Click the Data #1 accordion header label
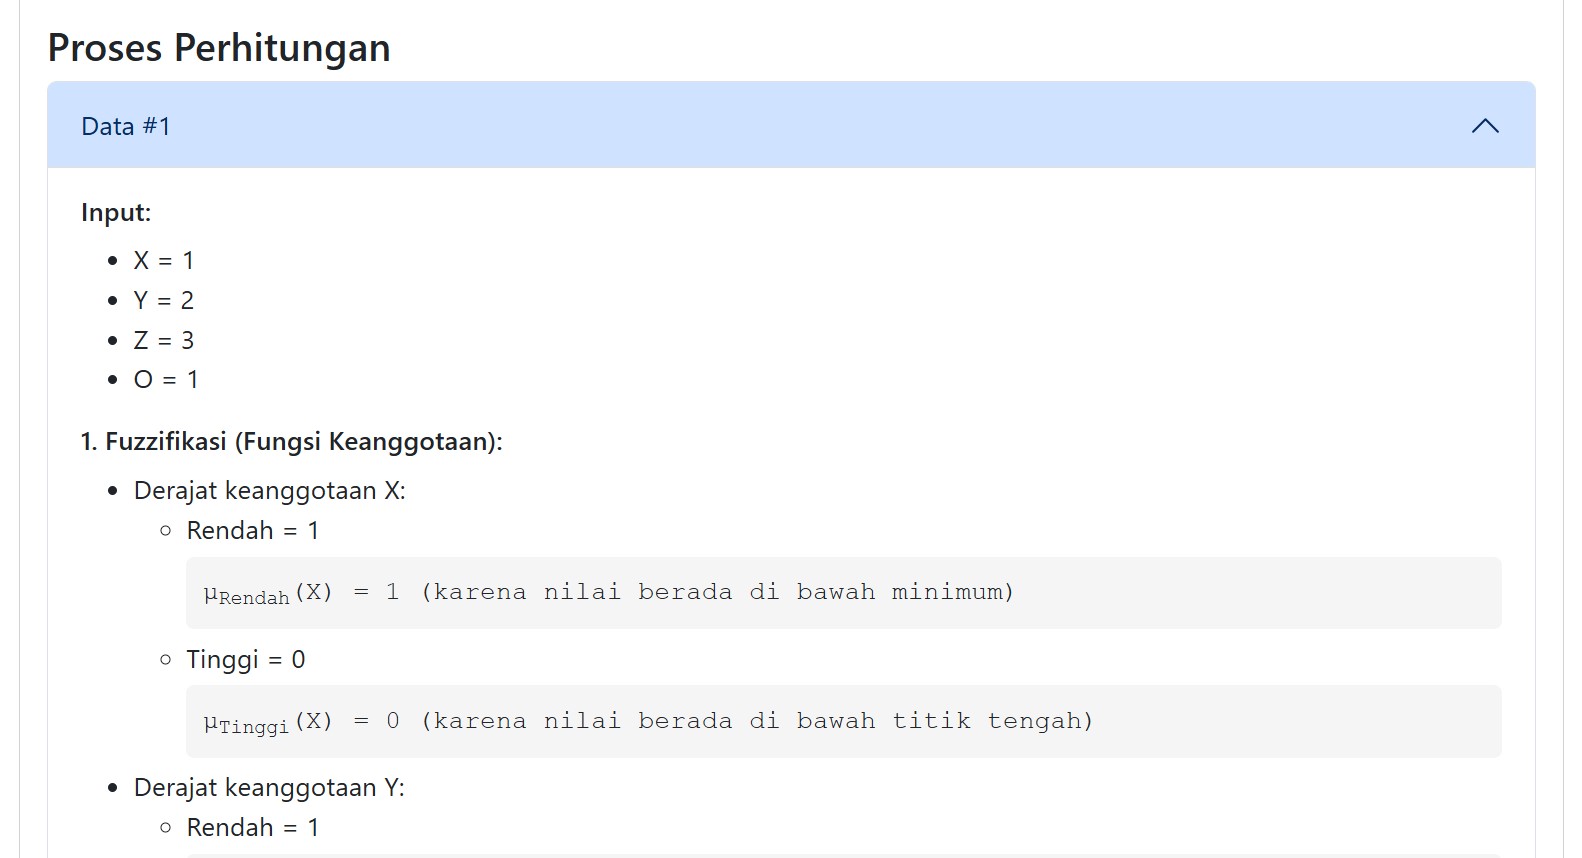This screenshot has height=858, width=1582. tap(126, 126)
